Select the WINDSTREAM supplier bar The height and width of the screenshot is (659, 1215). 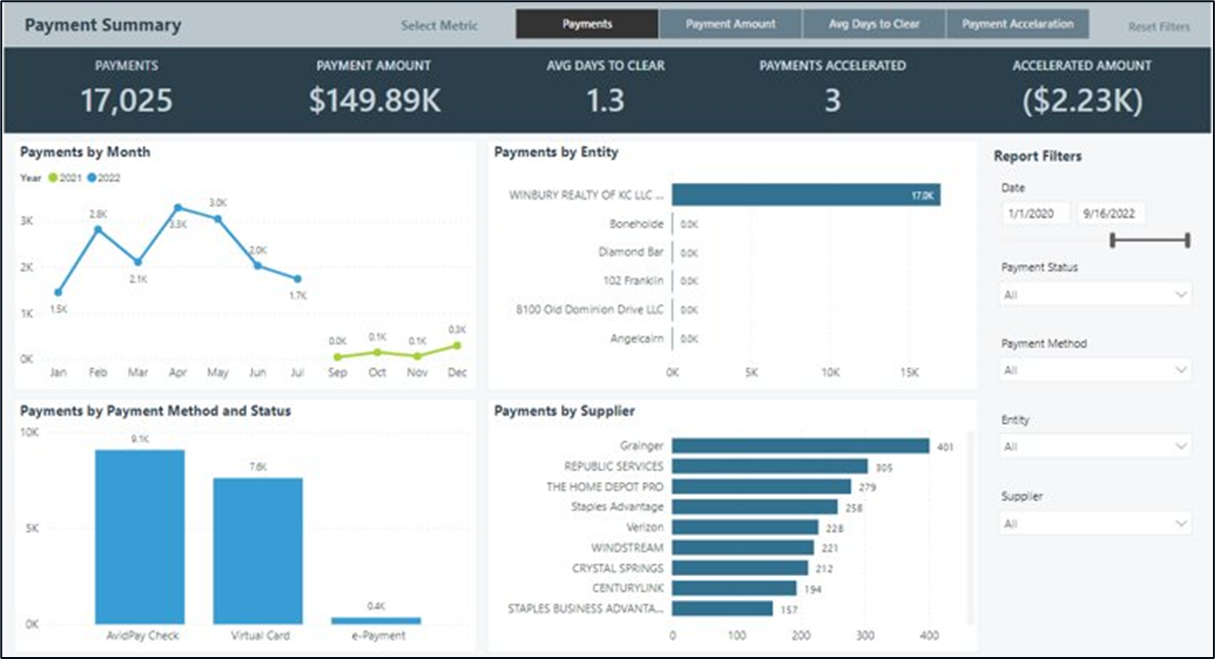(743, 548)
